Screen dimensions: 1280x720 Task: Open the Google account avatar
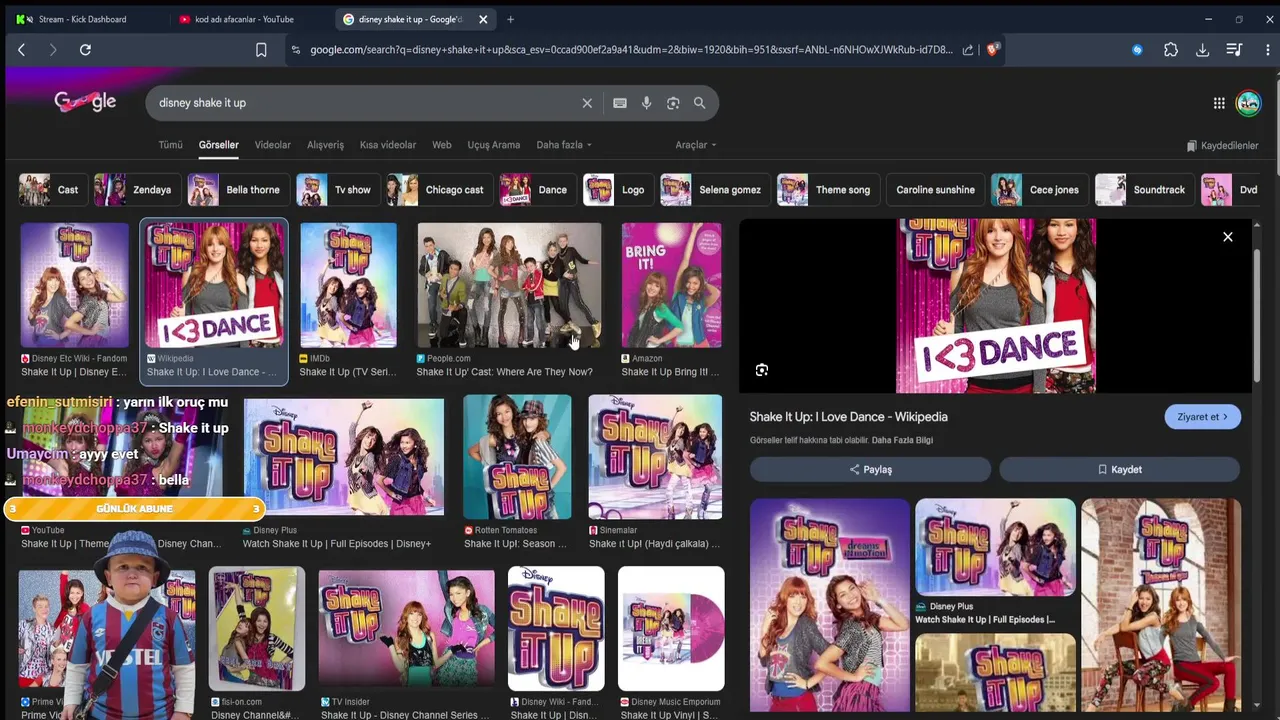point(1248,103)
